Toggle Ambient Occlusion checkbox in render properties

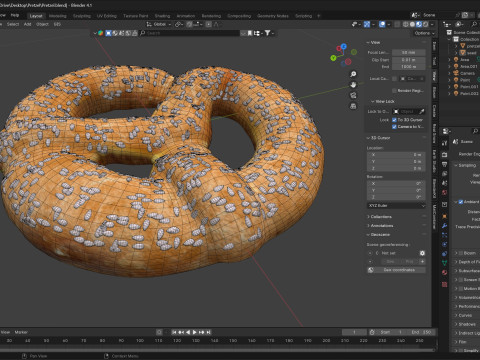[x=461, y=202]
